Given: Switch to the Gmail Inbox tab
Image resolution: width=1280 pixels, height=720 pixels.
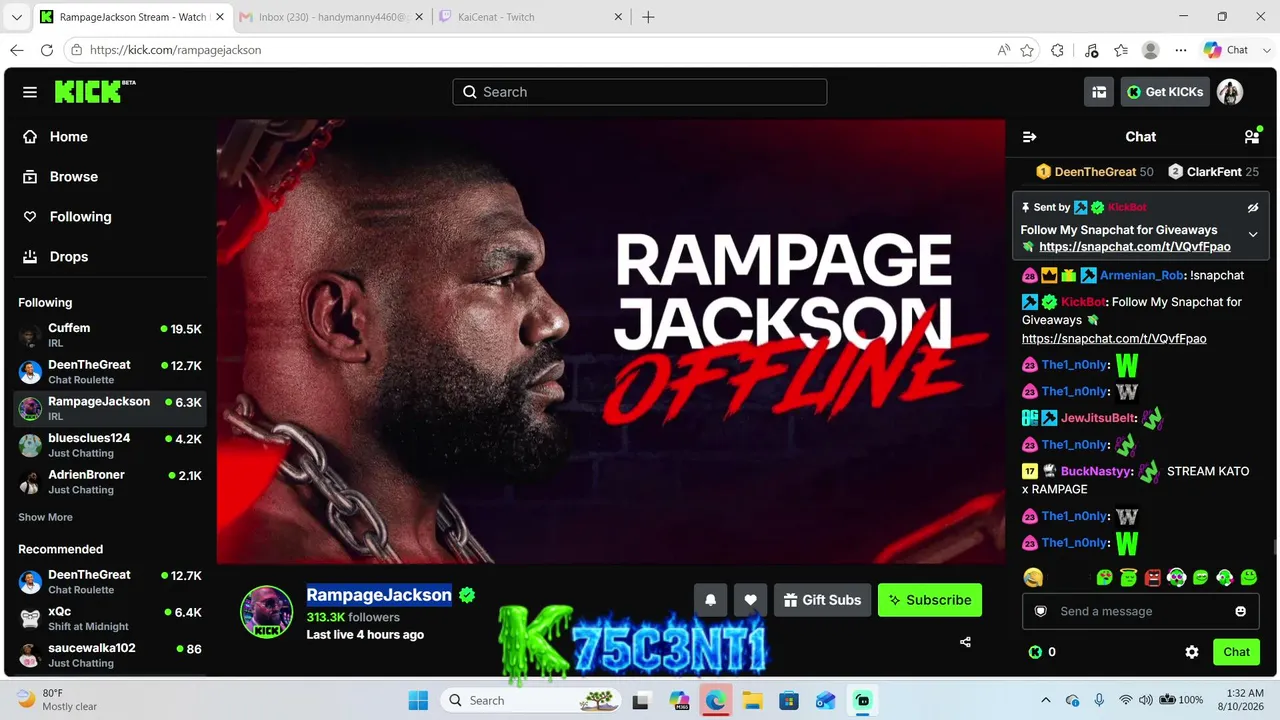Looking at the screenshot, I should [x=333, y=17].
